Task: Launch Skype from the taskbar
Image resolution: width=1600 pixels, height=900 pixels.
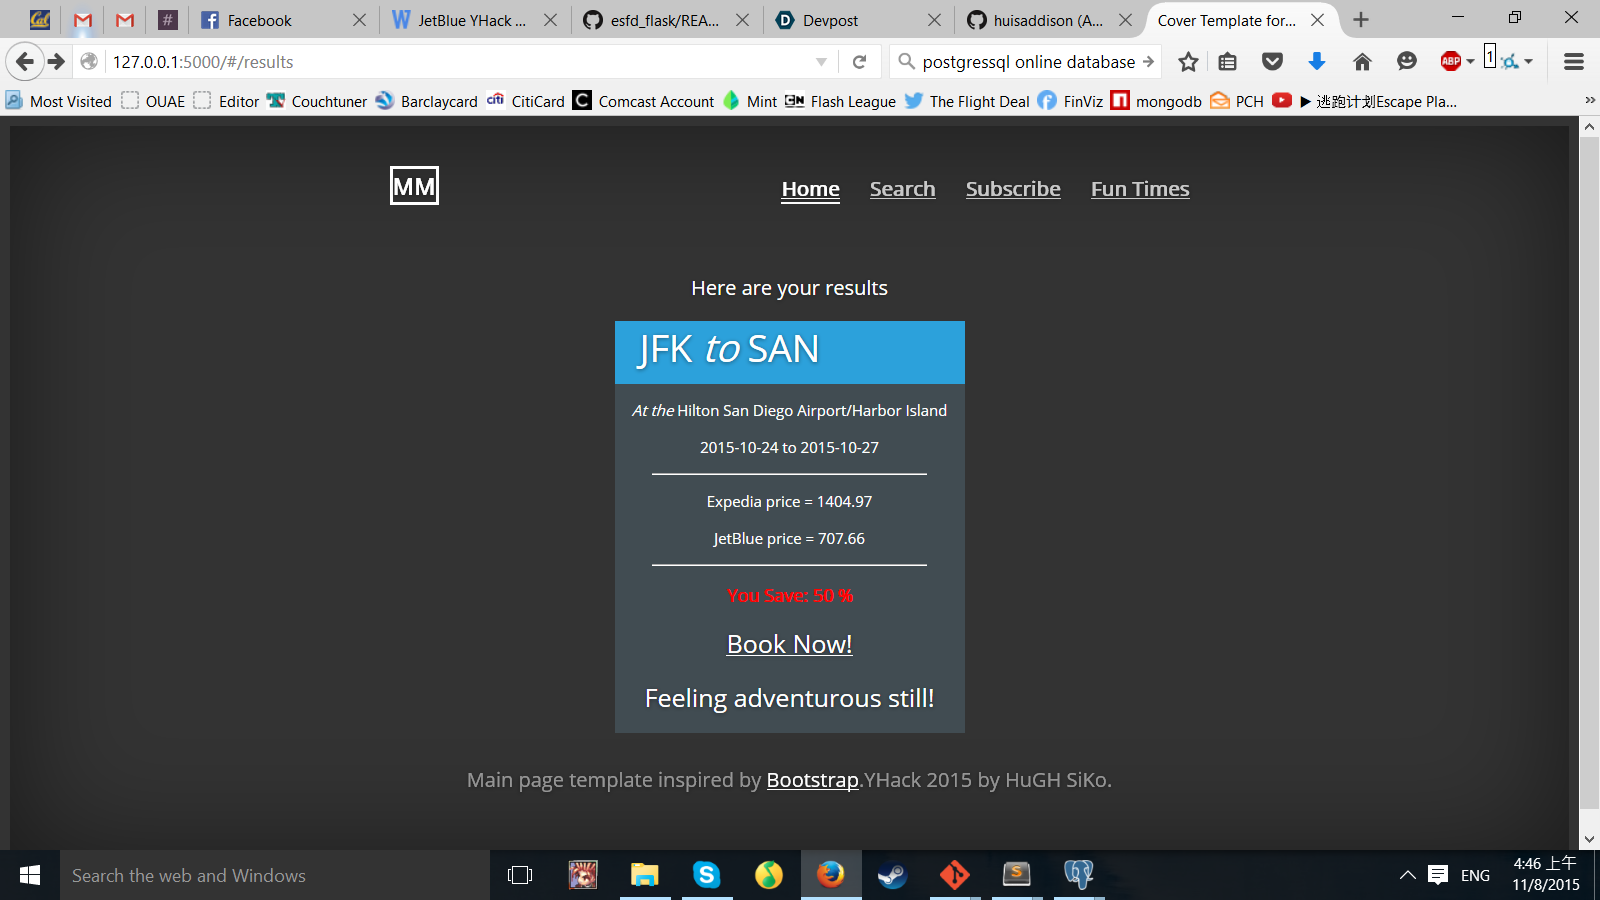Action: (707, 875)
